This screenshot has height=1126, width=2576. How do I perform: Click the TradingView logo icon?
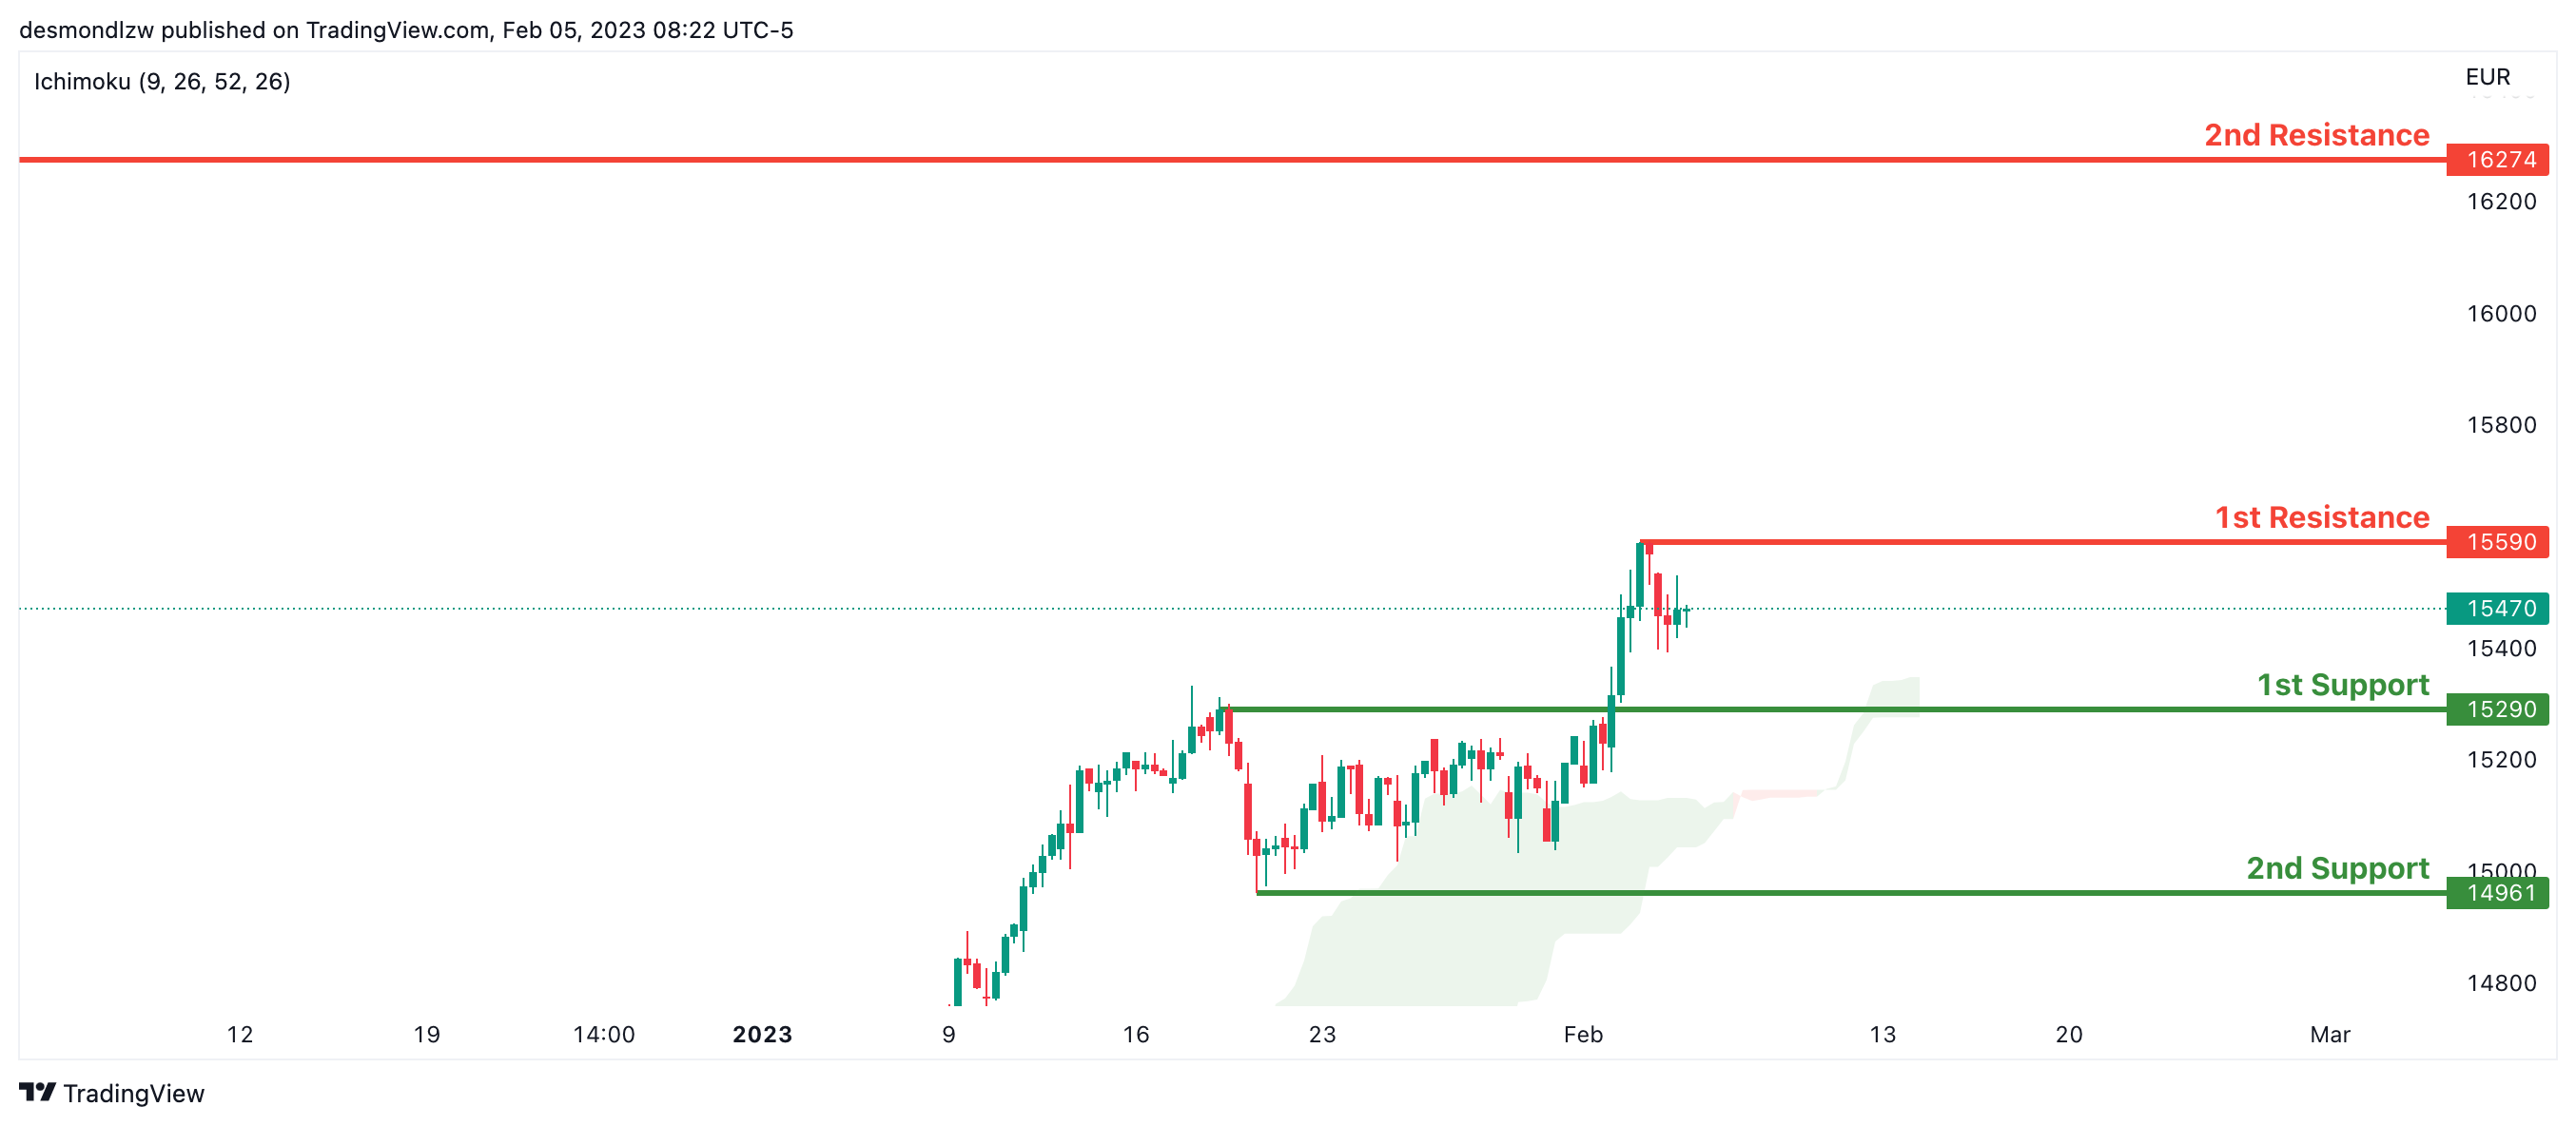(37, 1092)
